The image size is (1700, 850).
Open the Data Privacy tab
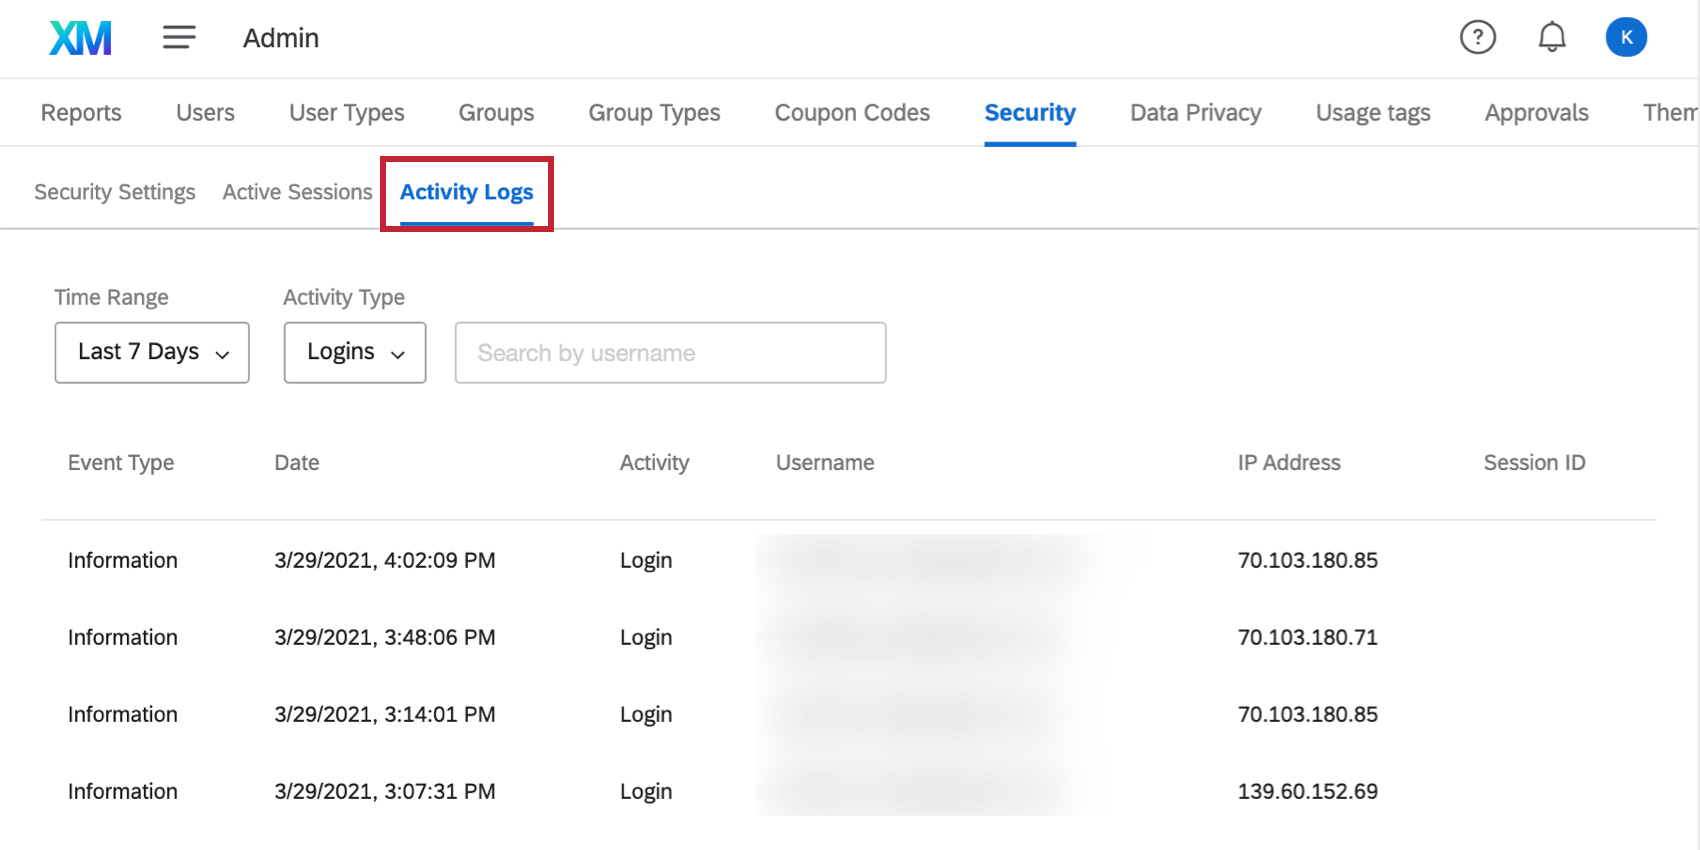(1195, 113)
